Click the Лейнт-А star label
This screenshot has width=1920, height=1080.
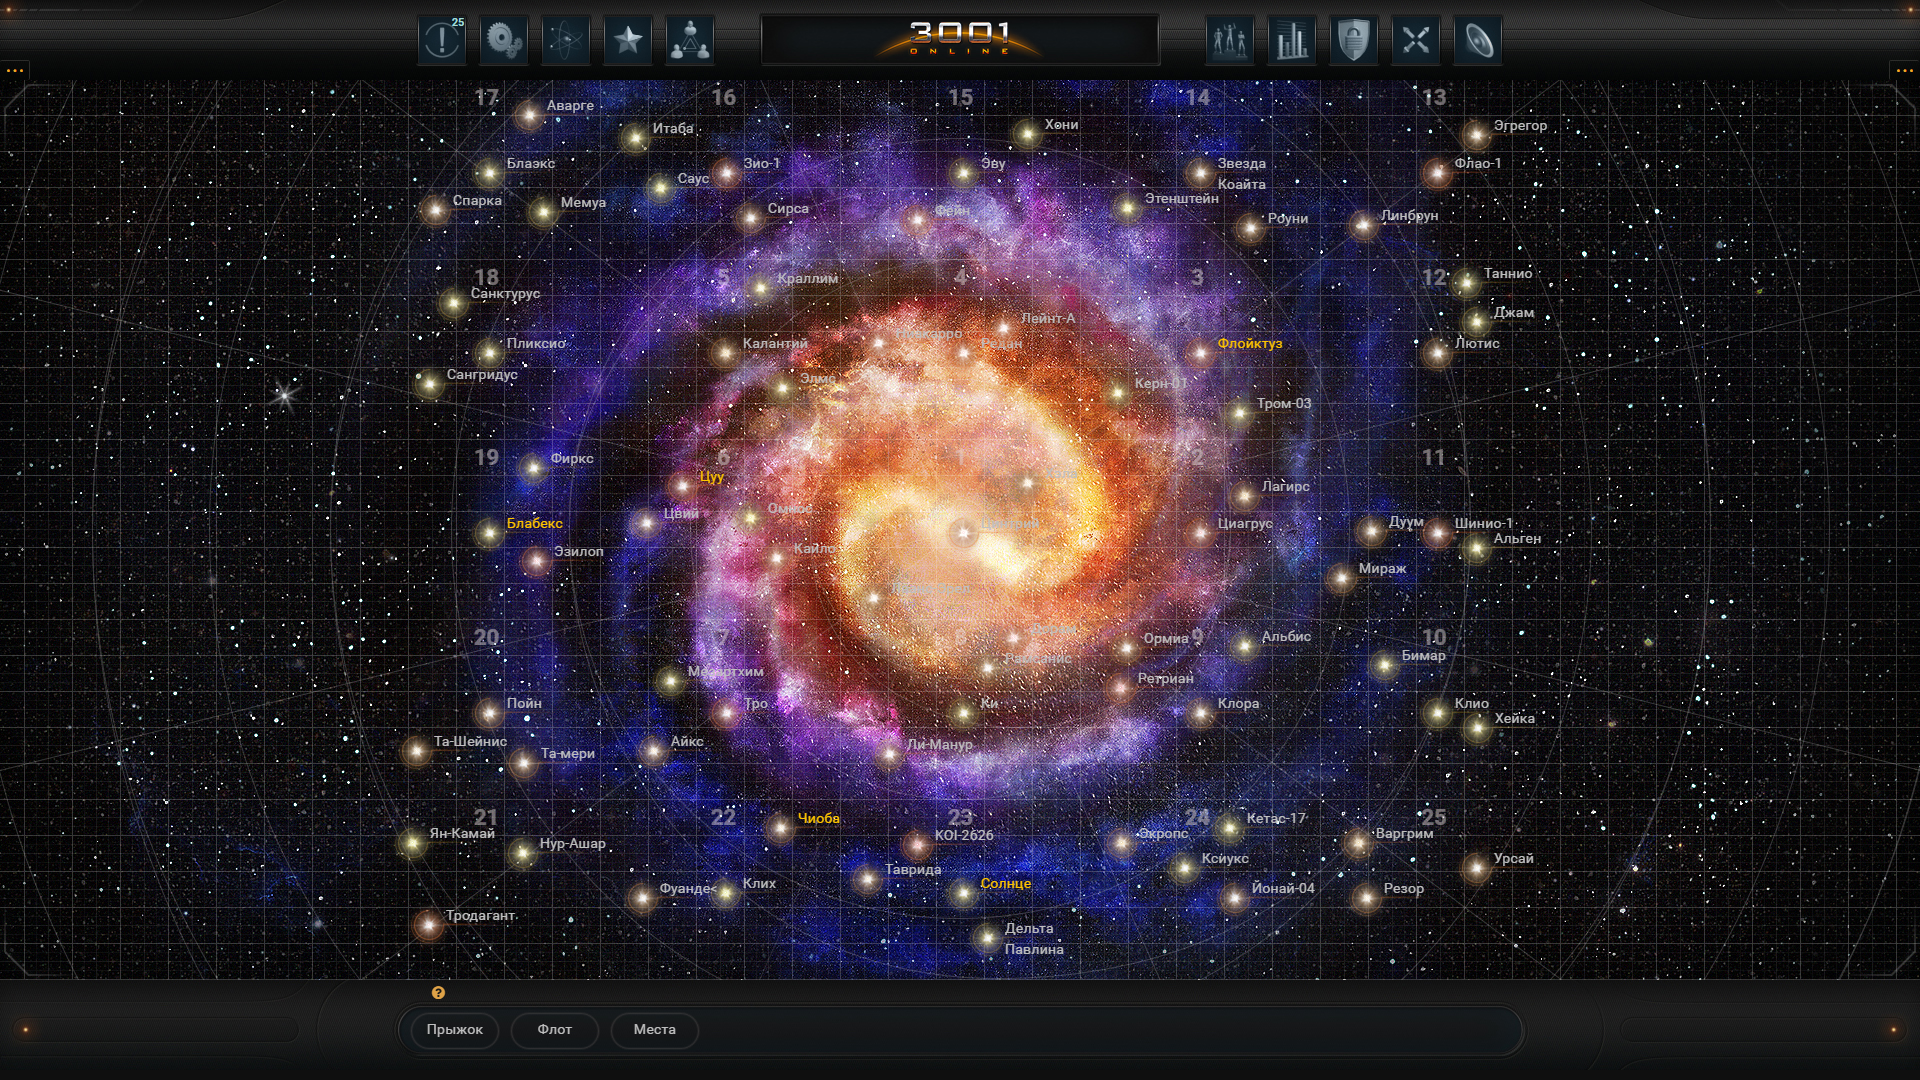(1048, 319)
